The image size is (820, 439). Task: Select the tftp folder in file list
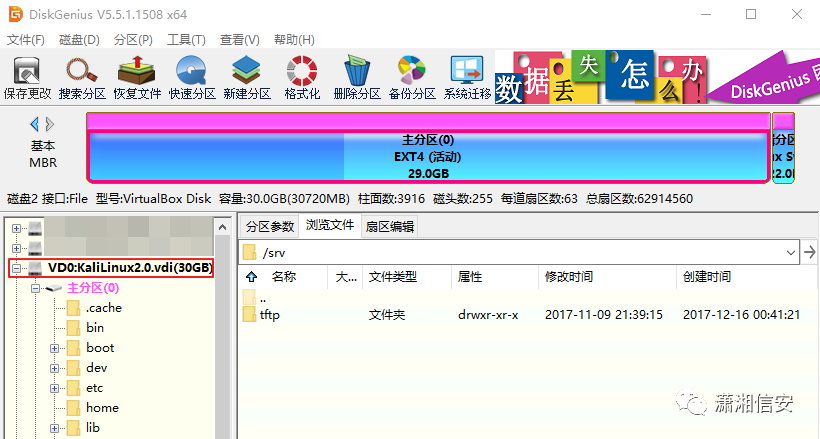[269, 315]
